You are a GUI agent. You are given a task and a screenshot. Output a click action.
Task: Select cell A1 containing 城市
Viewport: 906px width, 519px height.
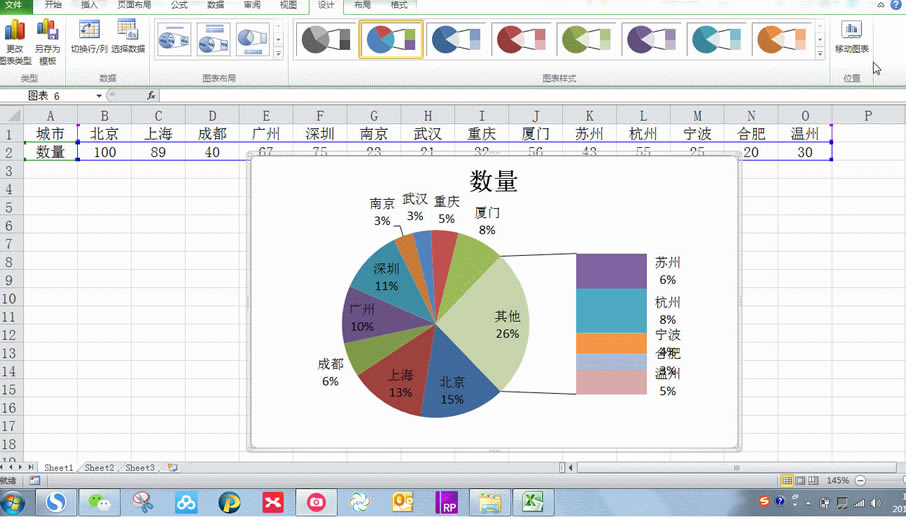pos(50,134)
